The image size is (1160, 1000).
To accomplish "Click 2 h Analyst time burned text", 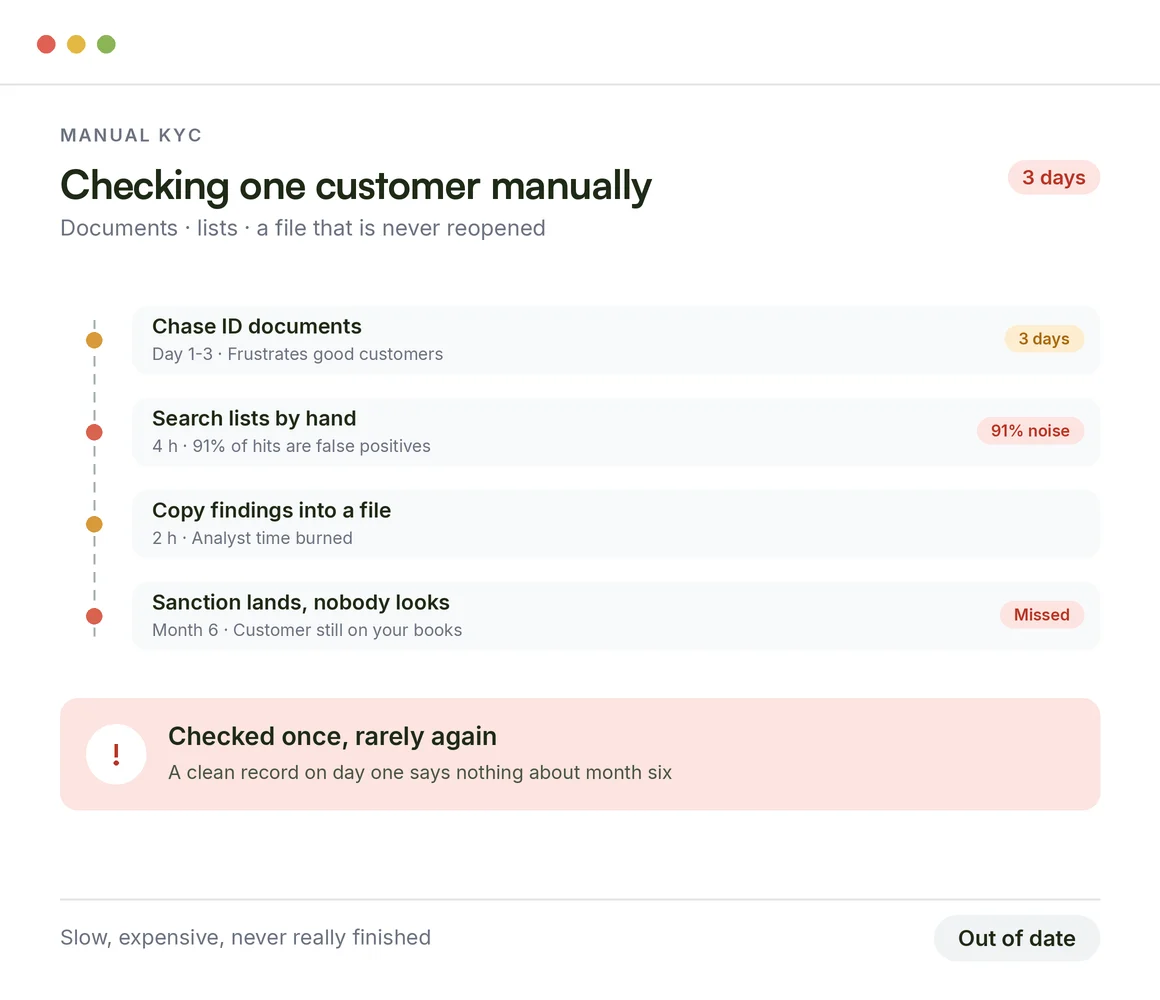I will point(252,538).
